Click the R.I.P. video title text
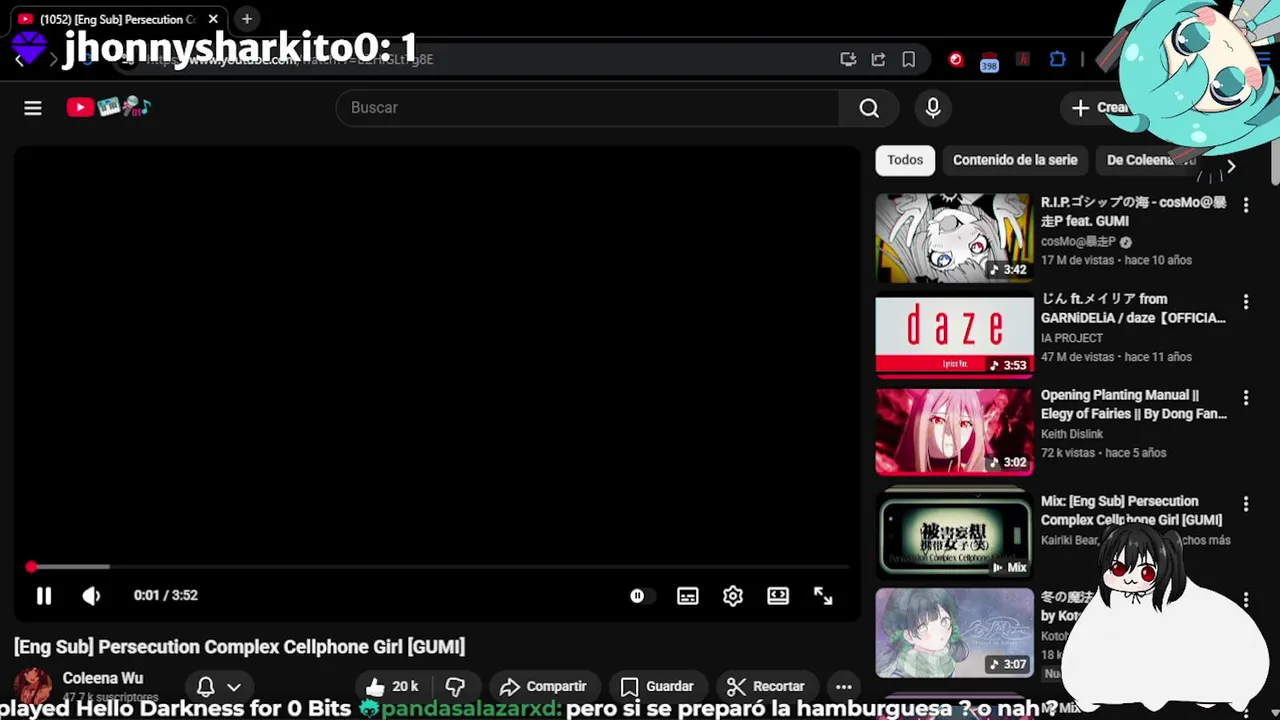 pyautogui.click(x=1133, y=212)
